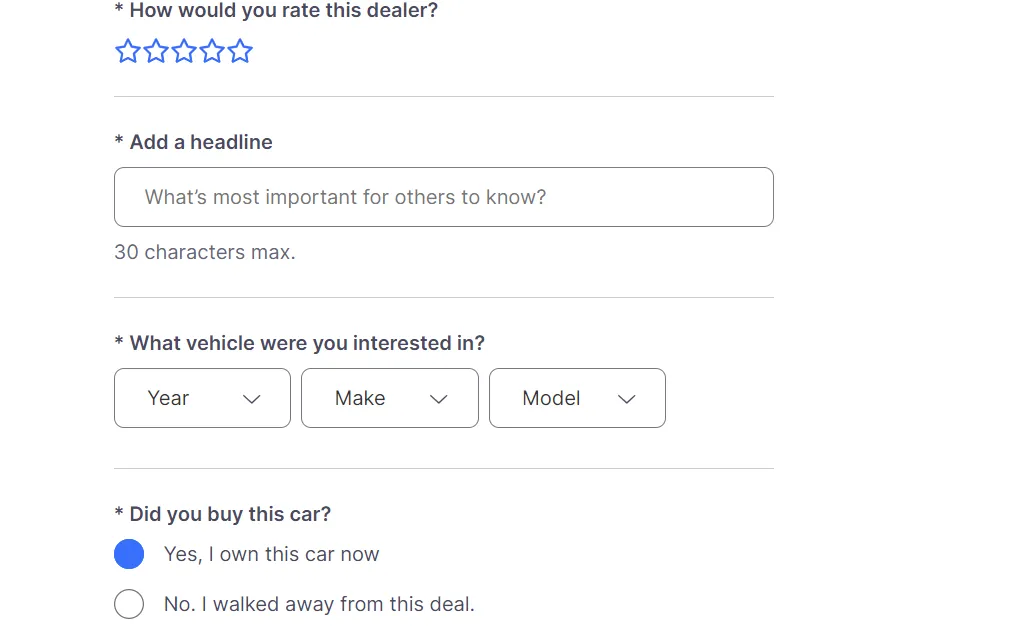This screenshot has width=1021, height=626.
Task: Click the middle star of the rating row
Action: click(x=183, y=50)
